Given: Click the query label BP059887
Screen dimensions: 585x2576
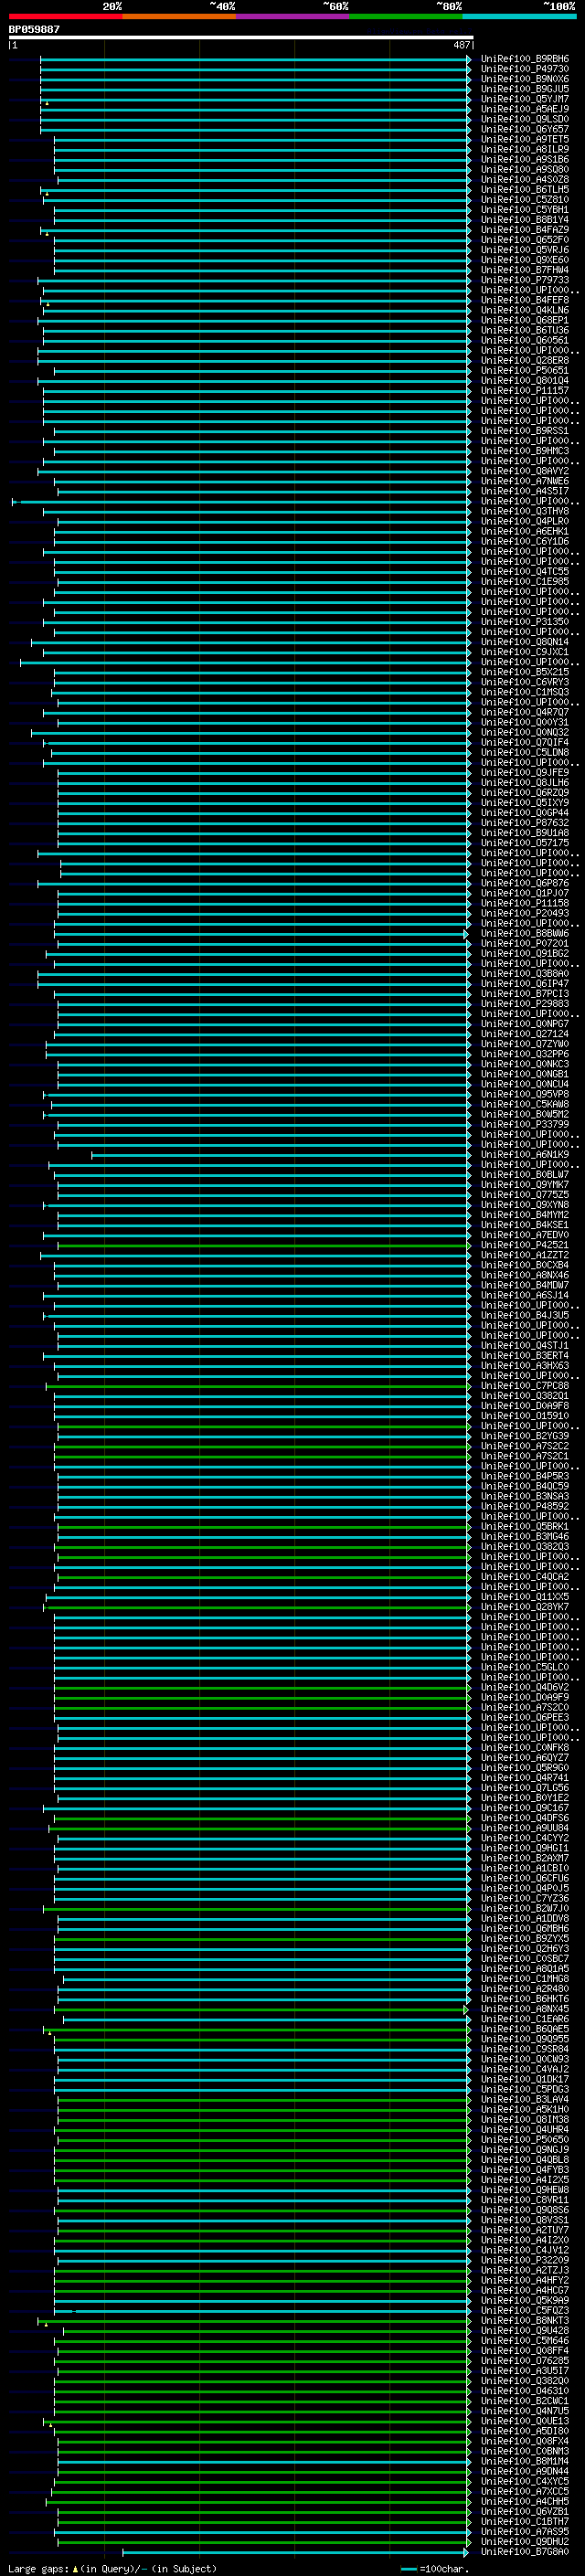Looking at the screenshot, I should (x=34, y=29).
